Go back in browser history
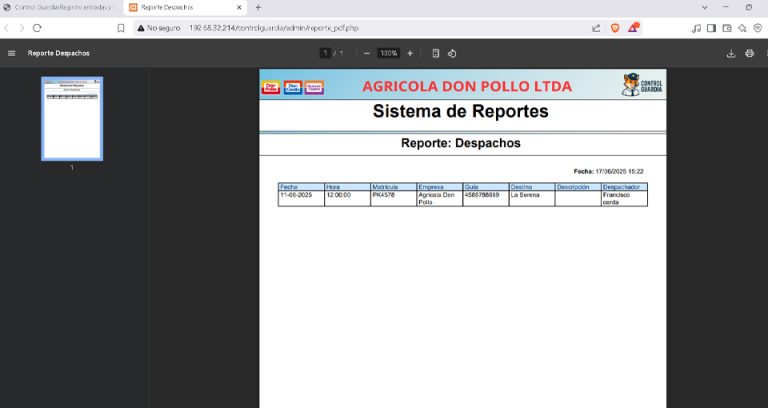Viewport: 768px width, 408px height. (x=6, y=28)
